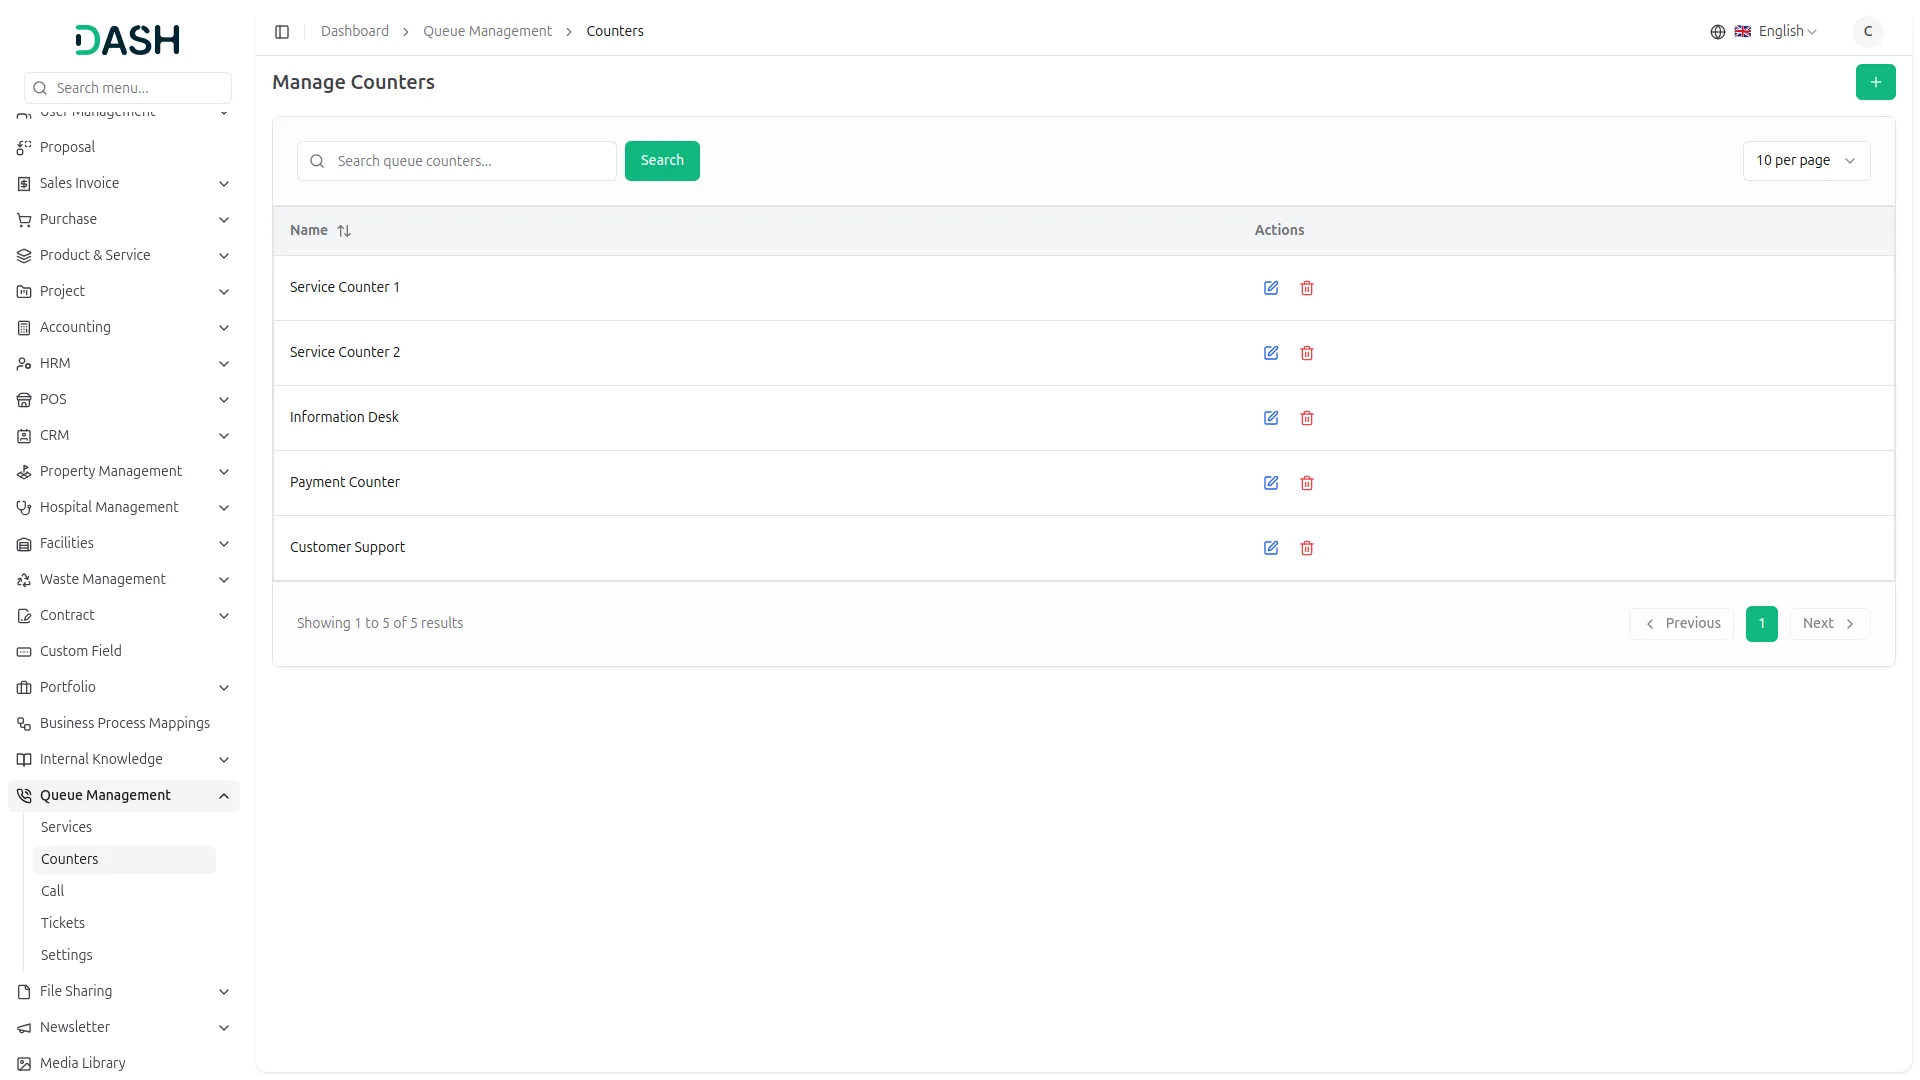Click green plus add counter button
This screenshot has height=1080, width=1920.
click(x=1875, y=82)
